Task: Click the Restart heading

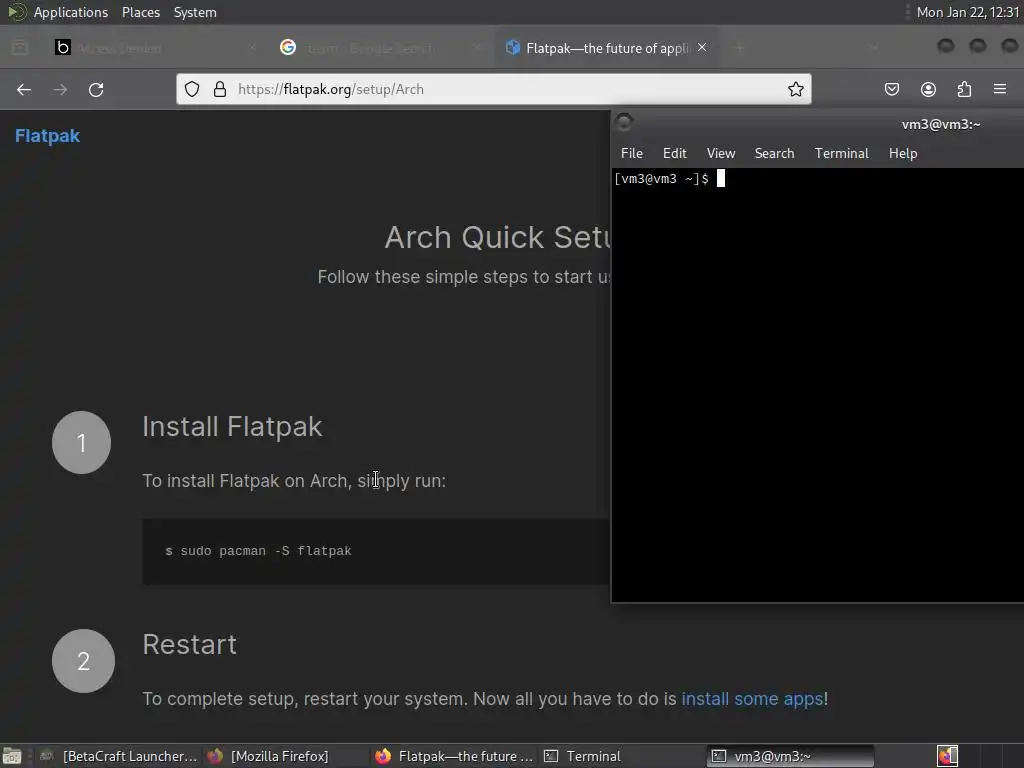Action: tap(189, 645)
